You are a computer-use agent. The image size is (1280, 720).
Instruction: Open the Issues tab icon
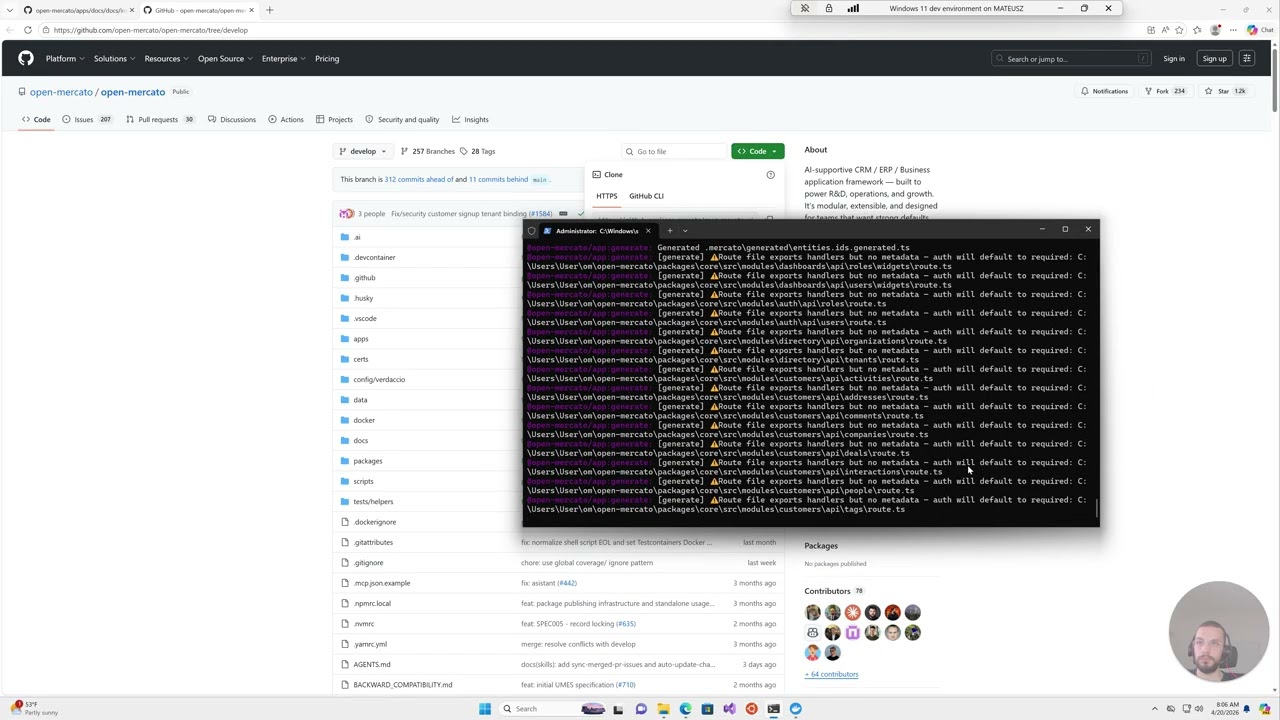click(66, 119)
